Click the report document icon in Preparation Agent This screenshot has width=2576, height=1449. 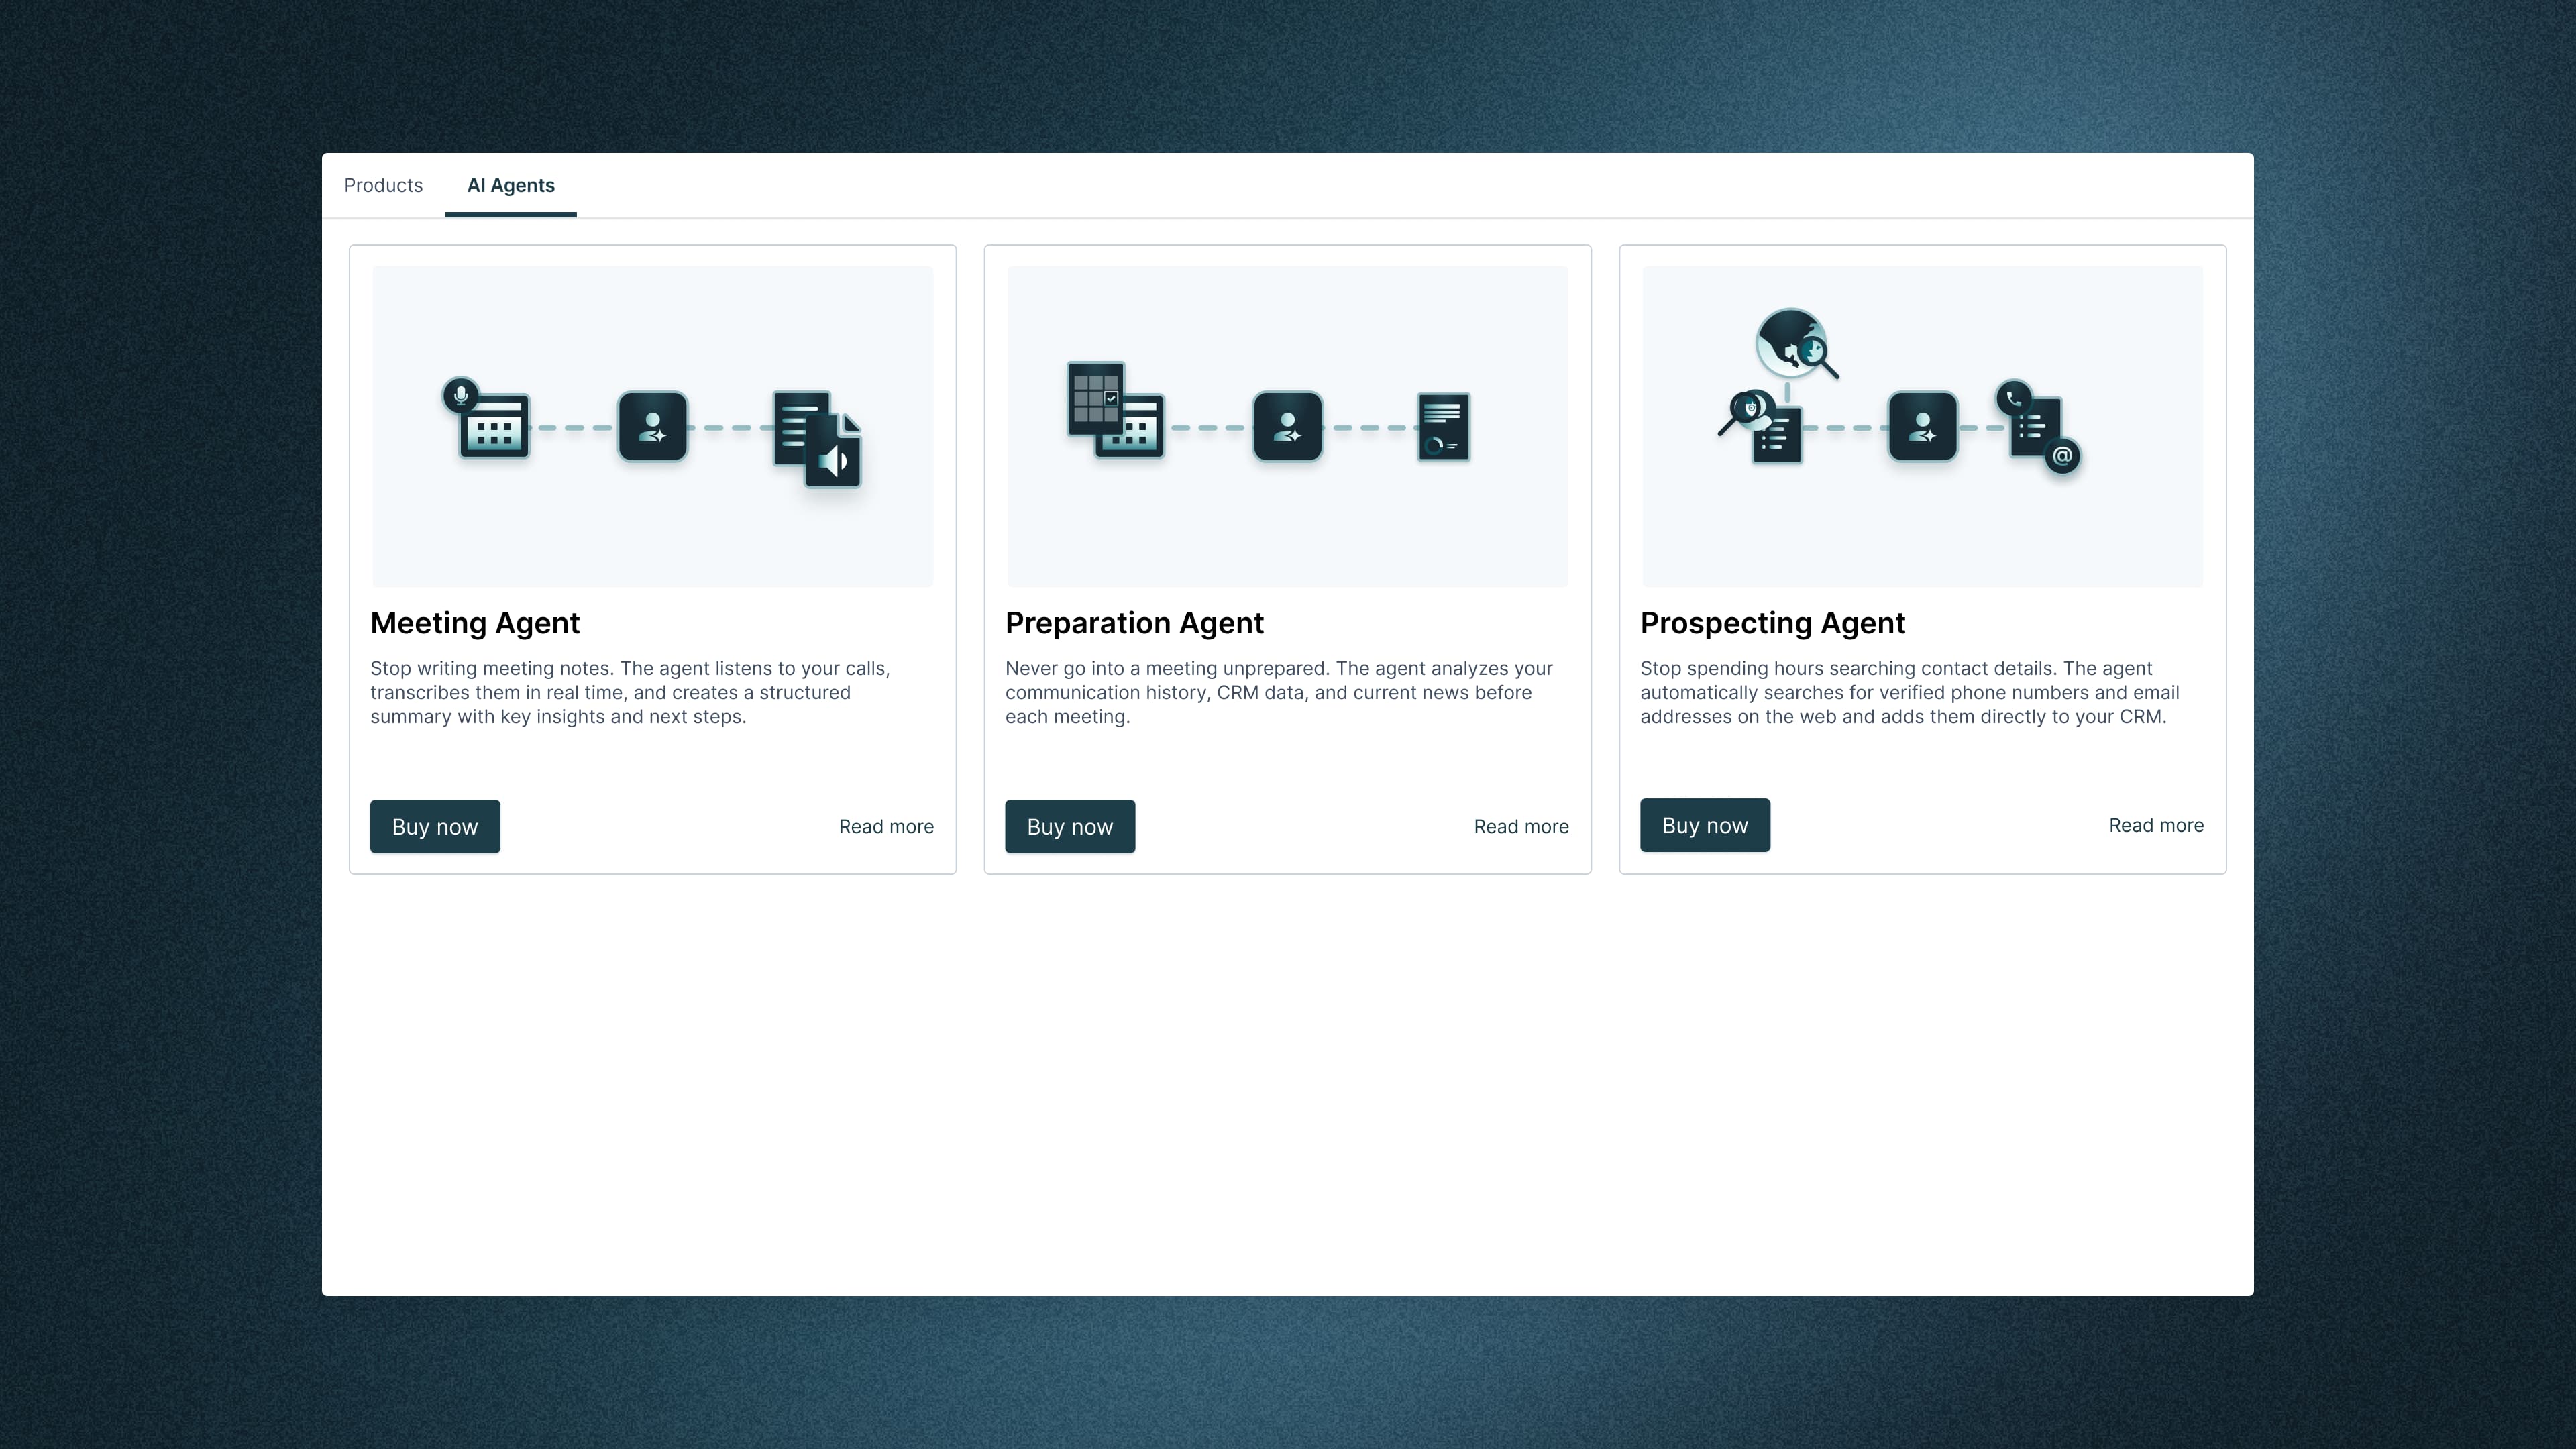click(1443, 427)
